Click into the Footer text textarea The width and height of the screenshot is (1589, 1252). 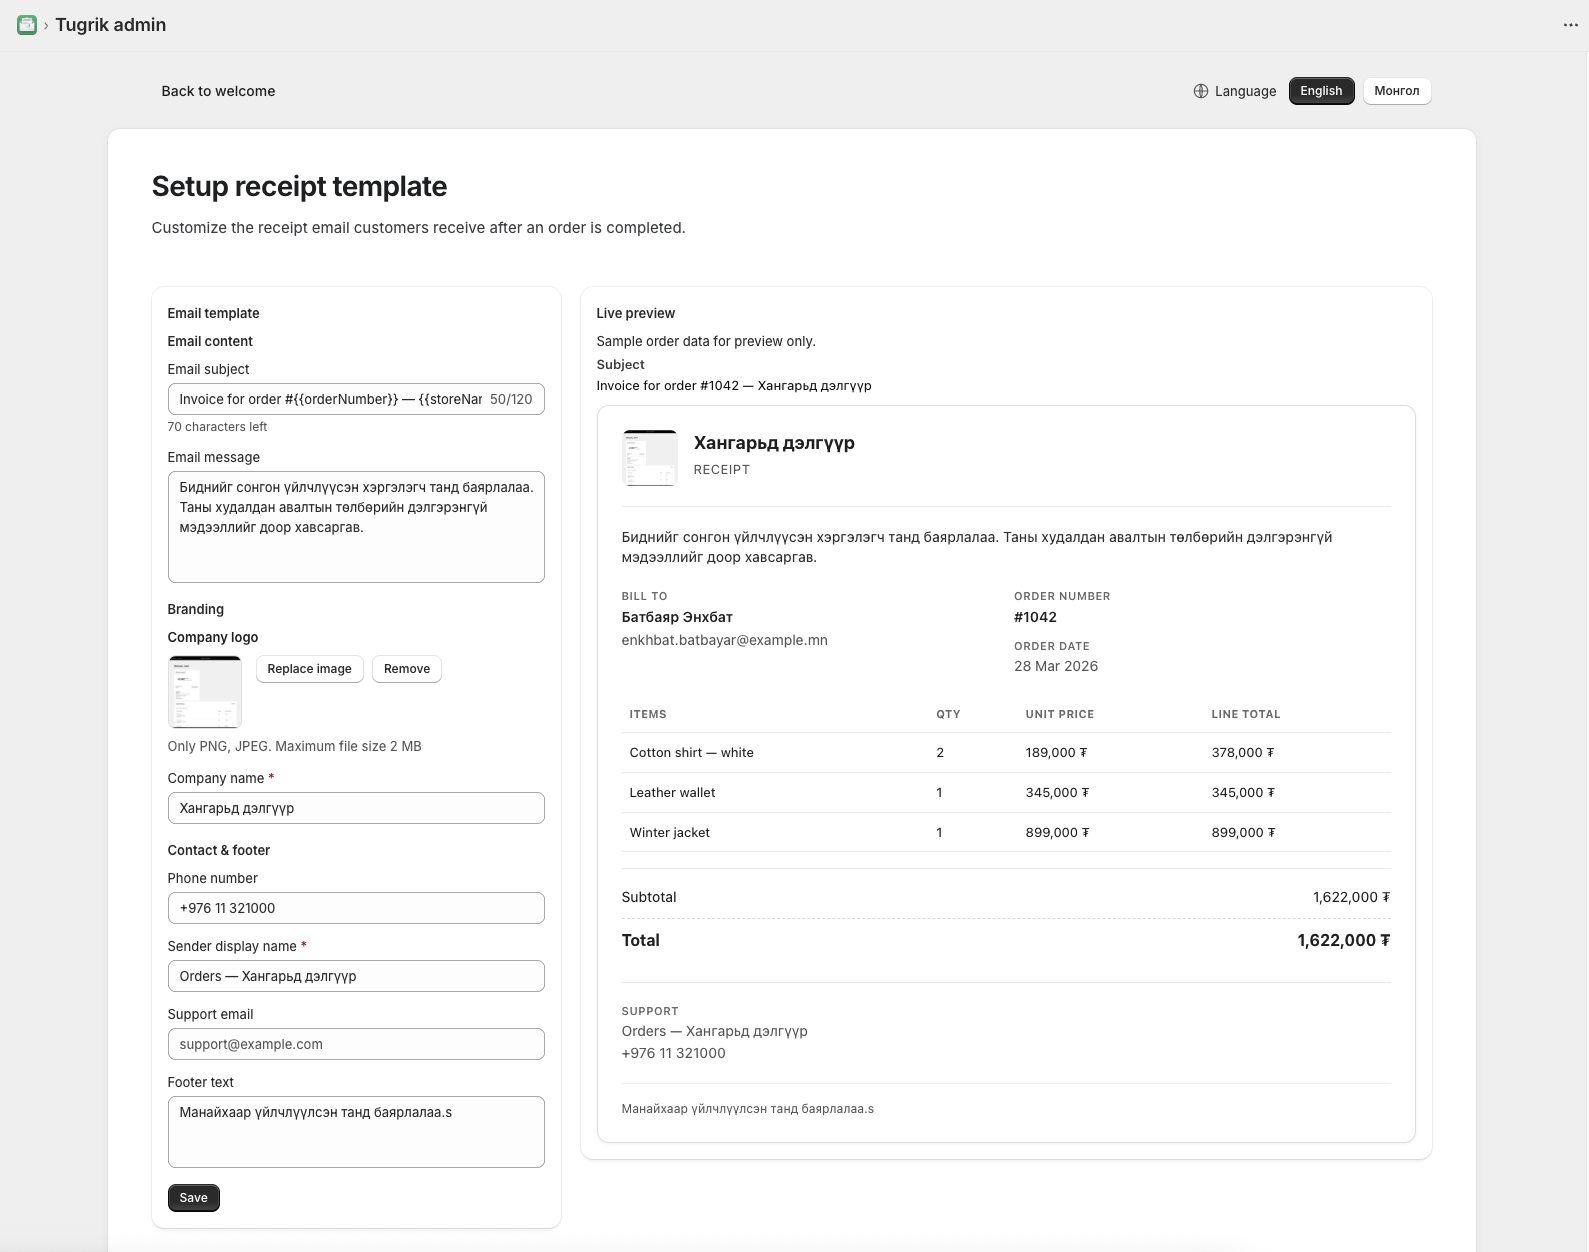tap(356, 1132)
